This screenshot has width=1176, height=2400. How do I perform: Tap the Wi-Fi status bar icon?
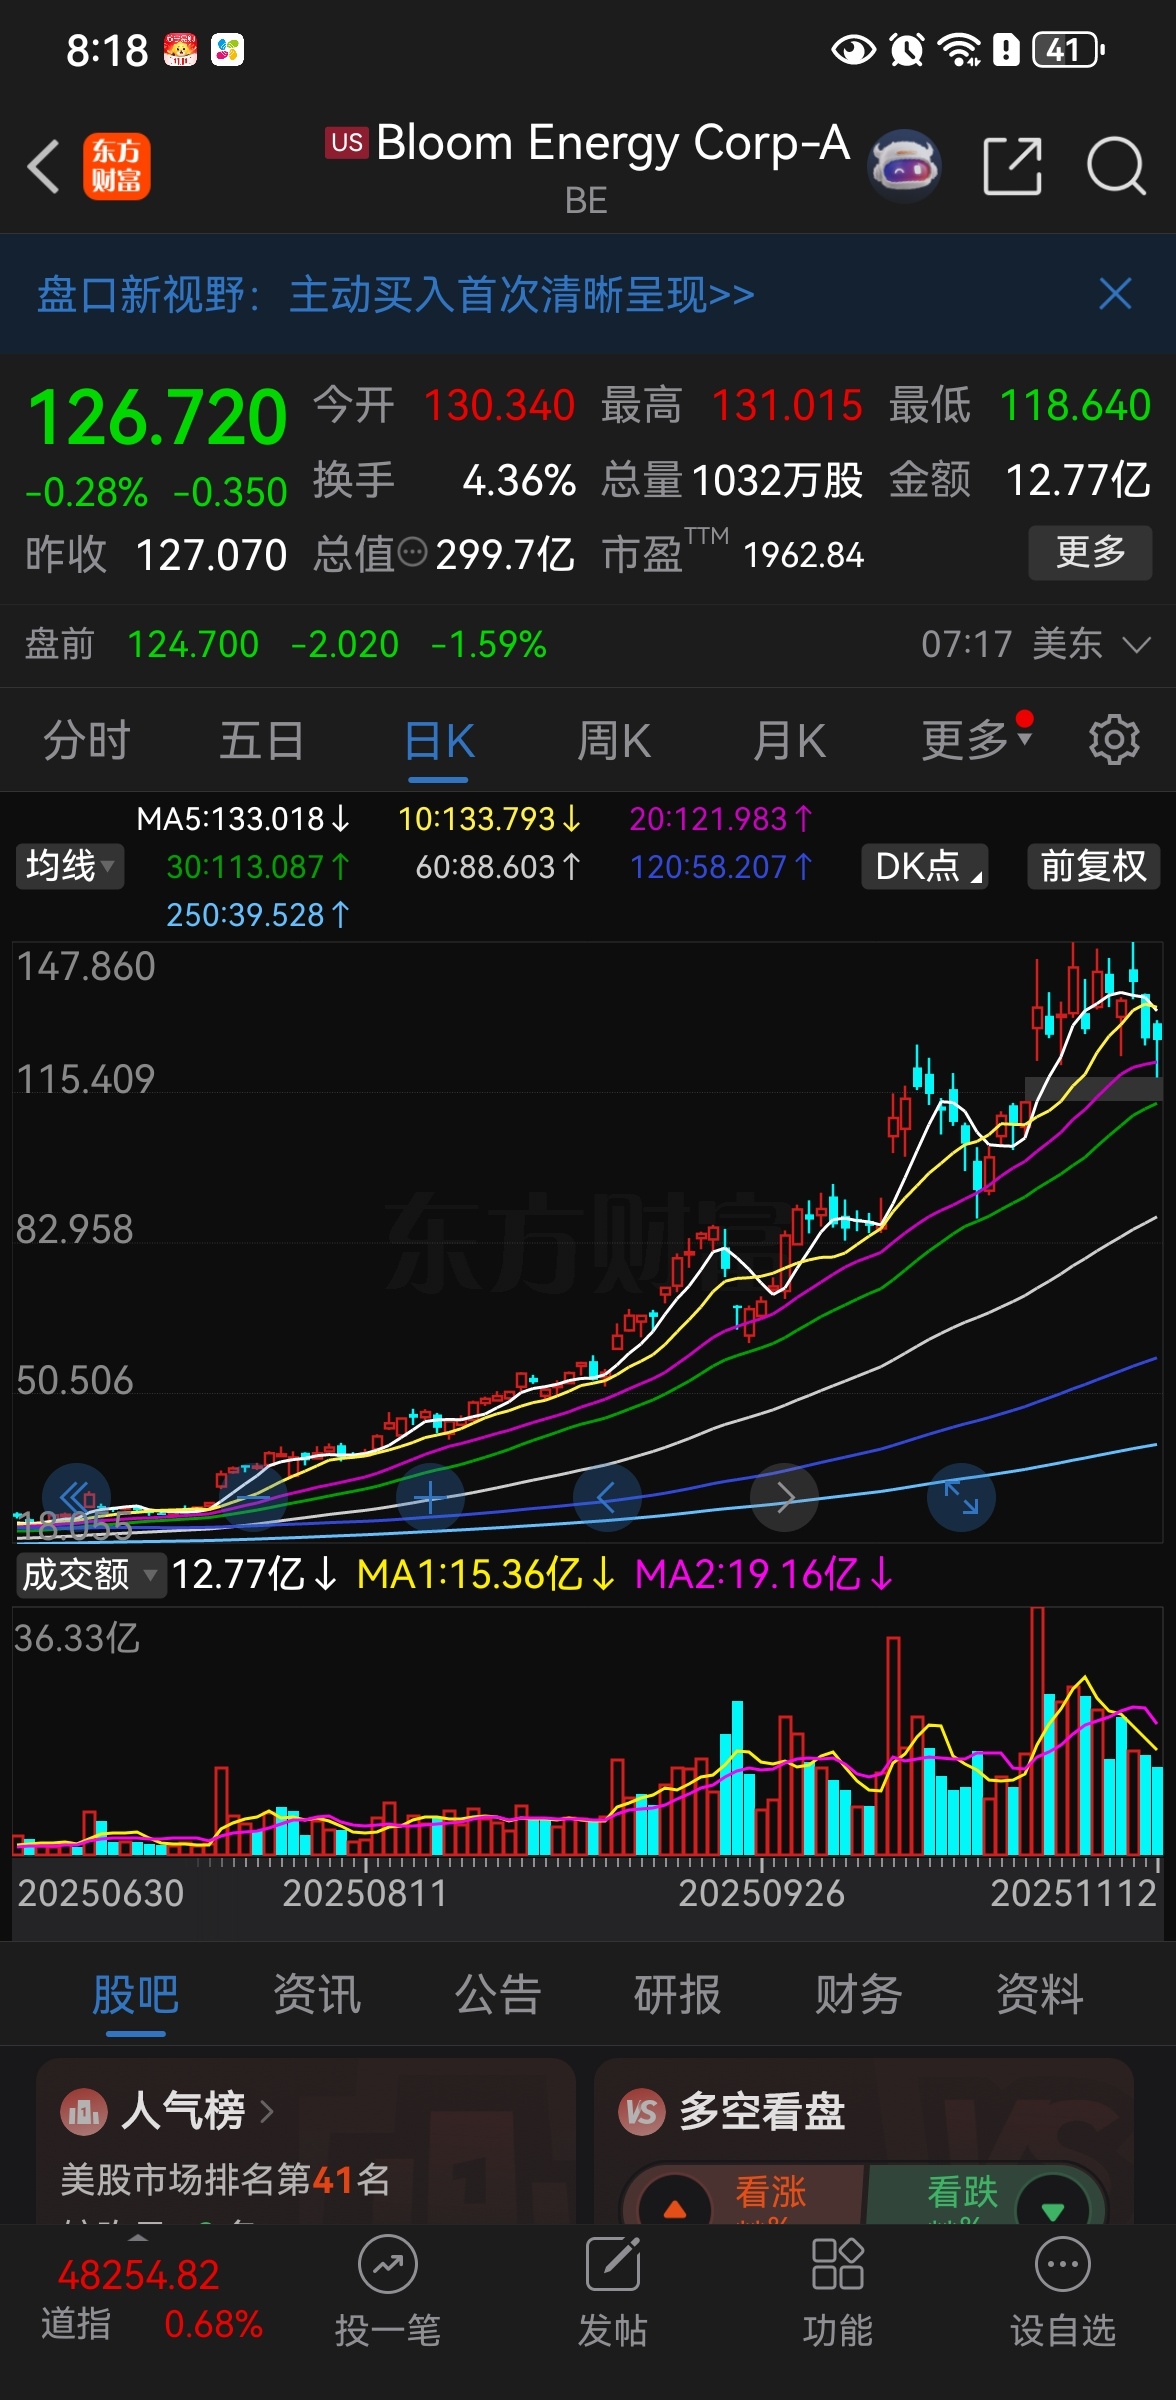[959, 49]
